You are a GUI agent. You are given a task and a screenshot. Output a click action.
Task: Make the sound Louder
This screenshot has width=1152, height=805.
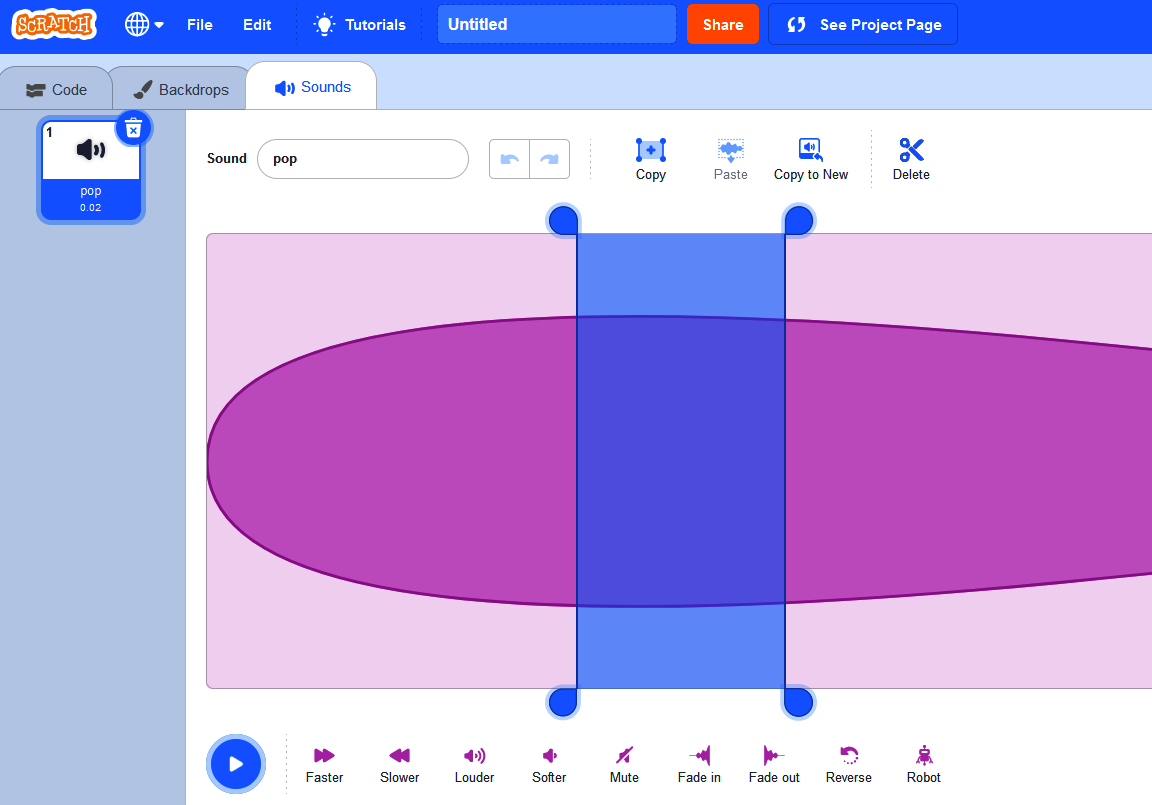(x=474, y=763)
